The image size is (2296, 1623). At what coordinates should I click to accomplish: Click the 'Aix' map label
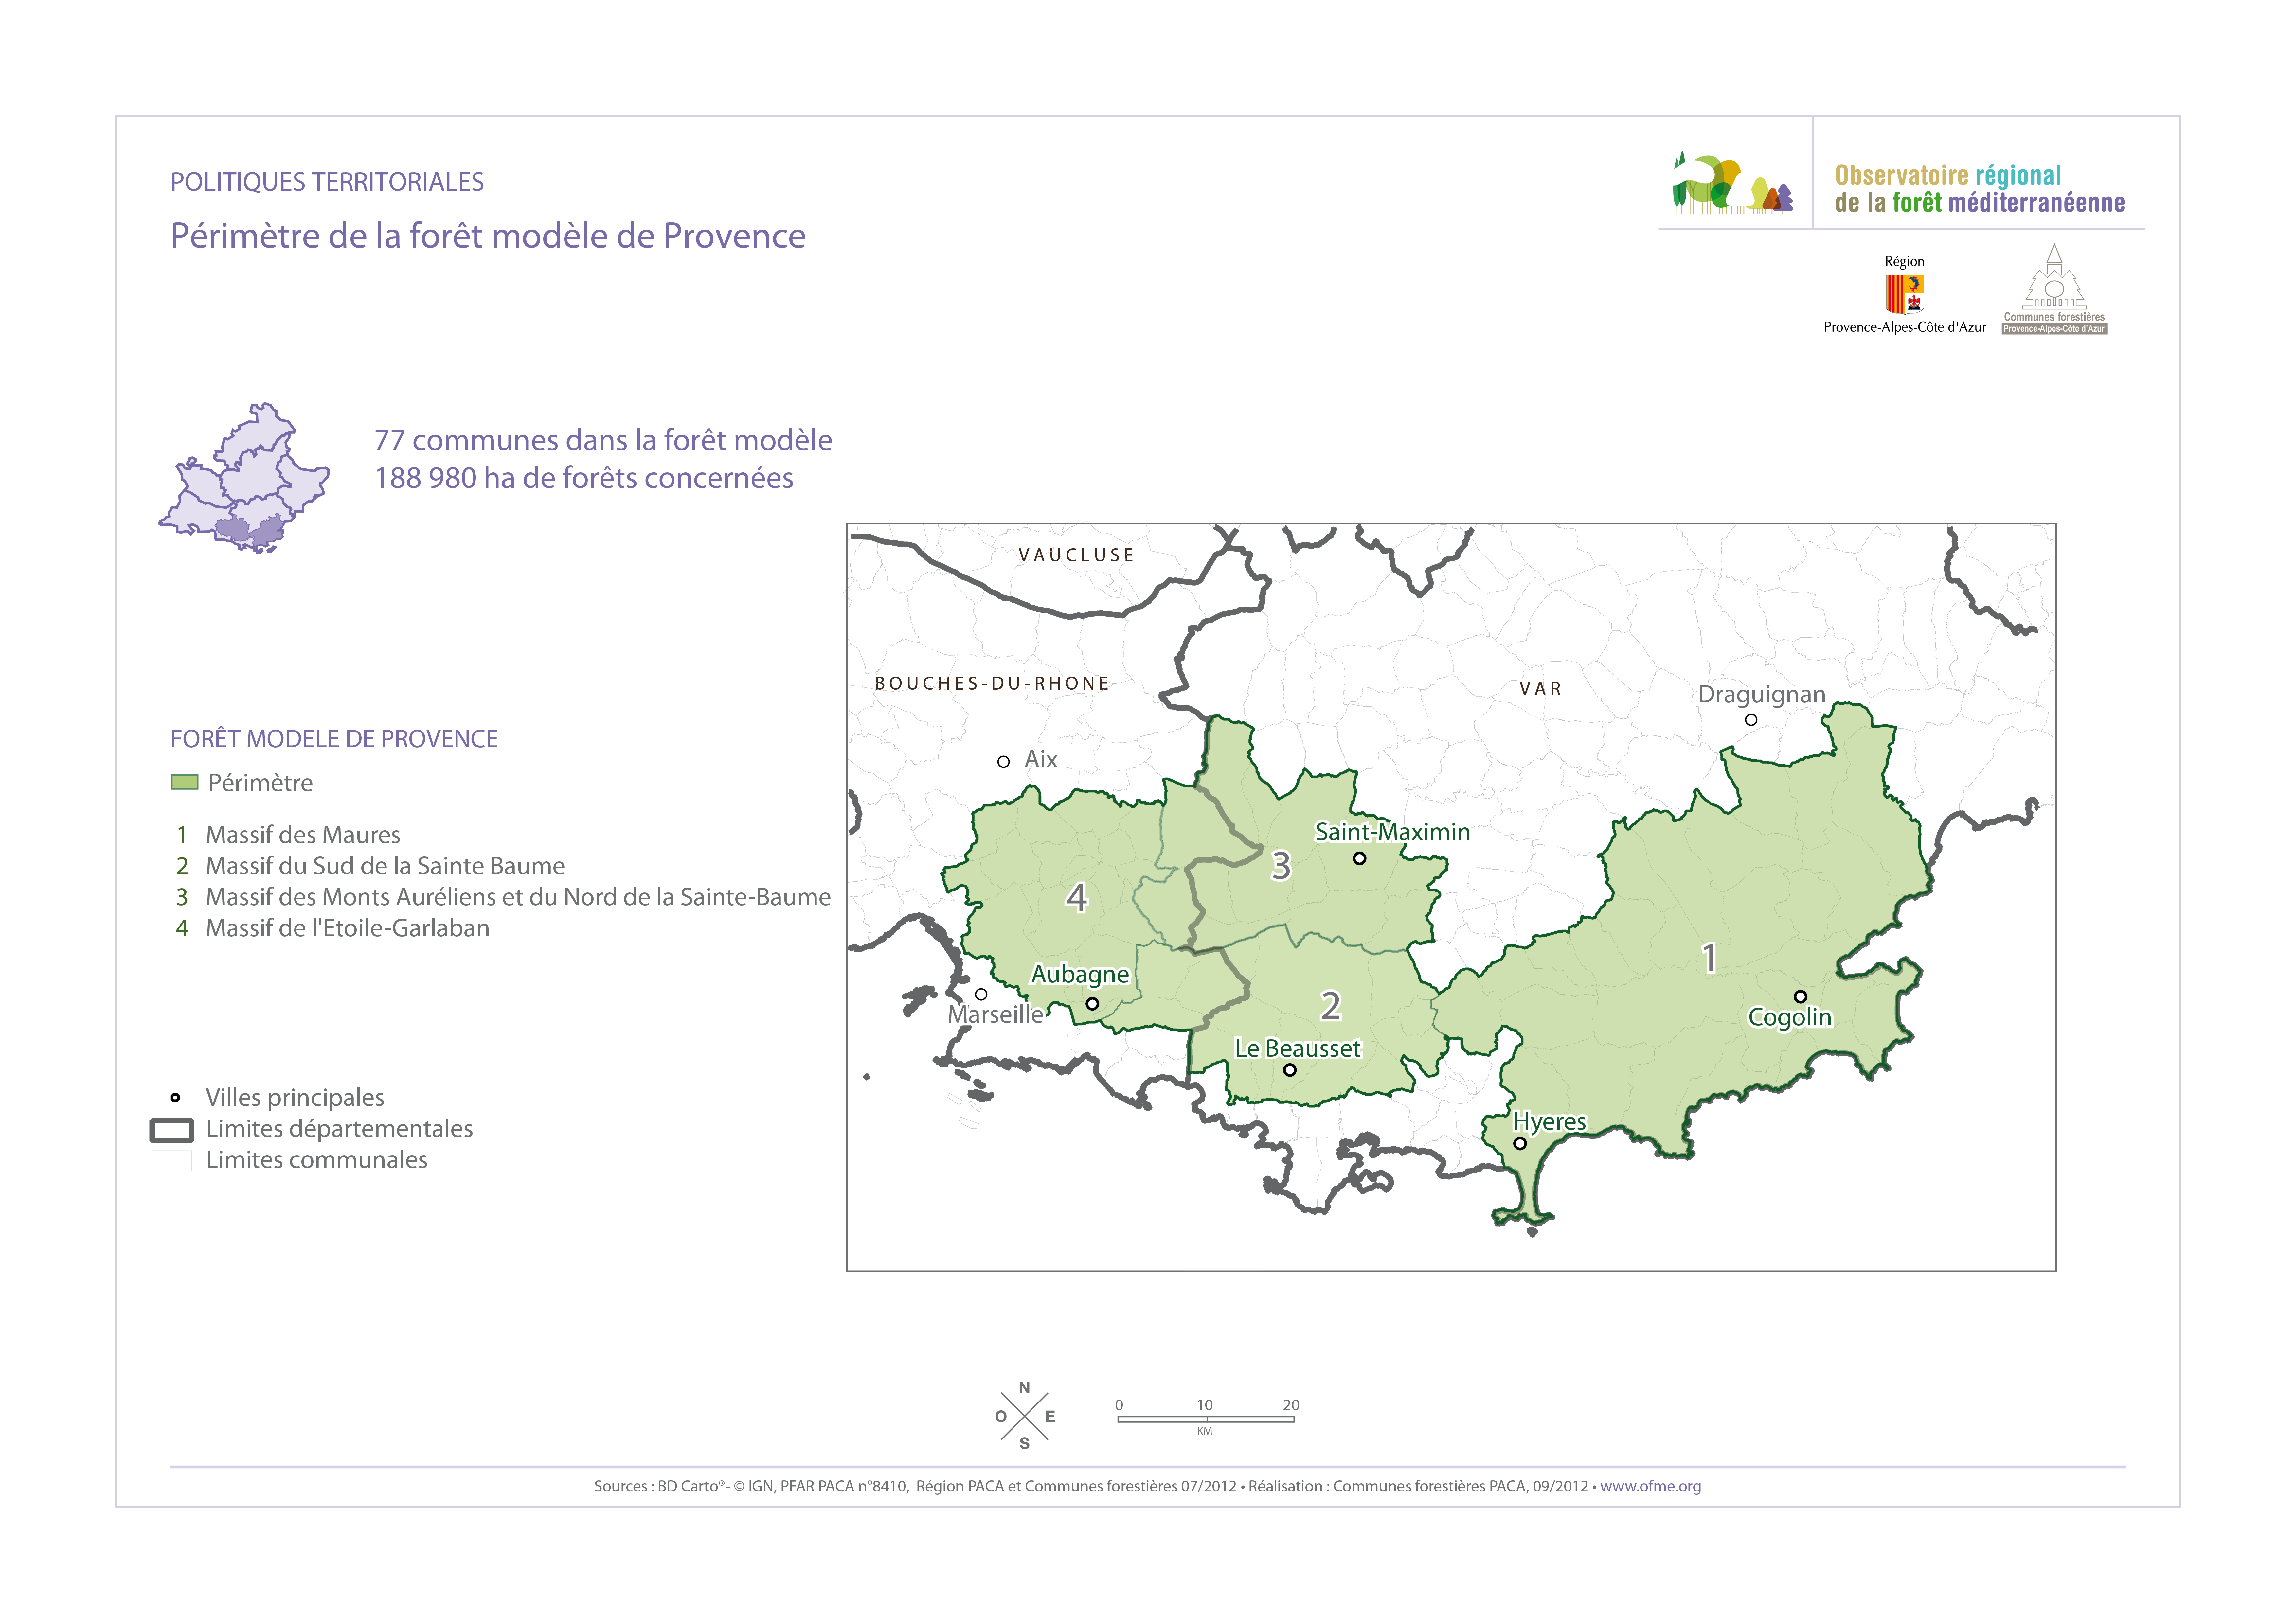1041,760
